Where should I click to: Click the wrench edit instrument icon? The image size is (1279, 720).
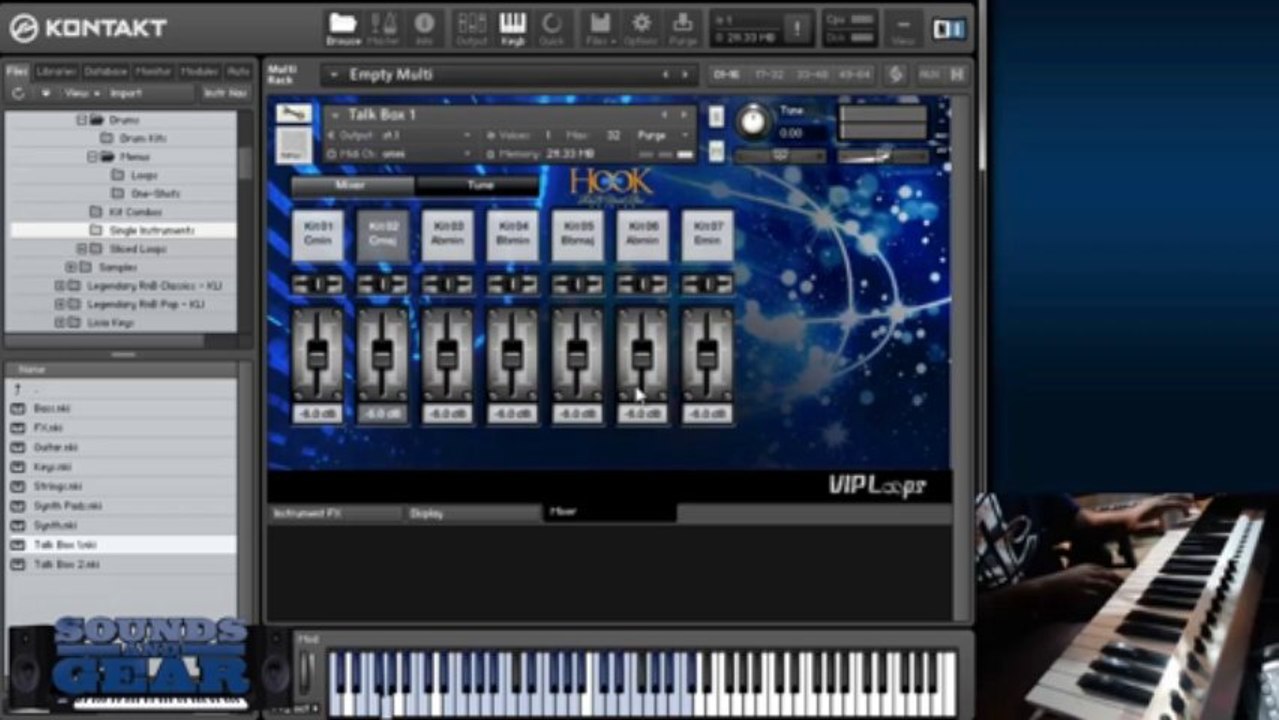pos(293,113)
